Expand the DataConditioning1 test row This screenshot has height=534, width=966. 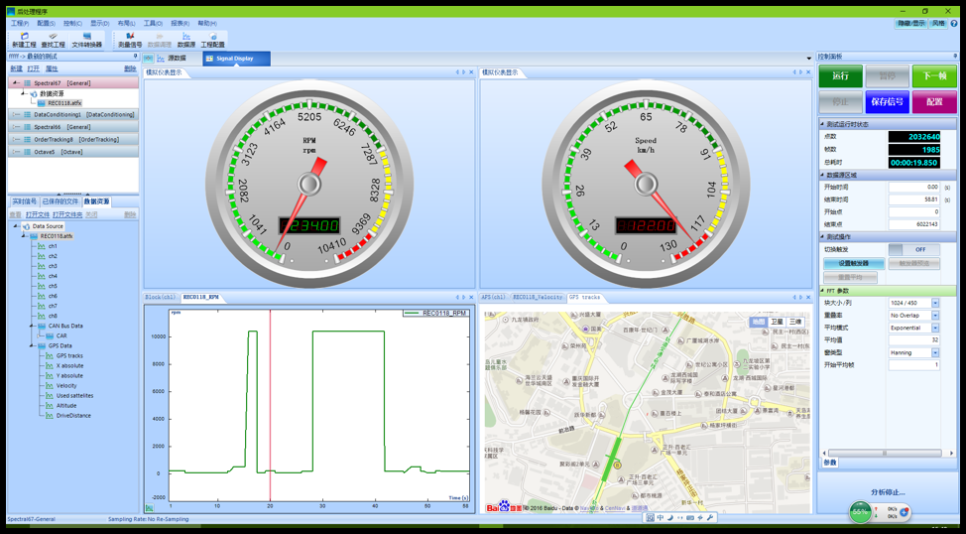15,115
